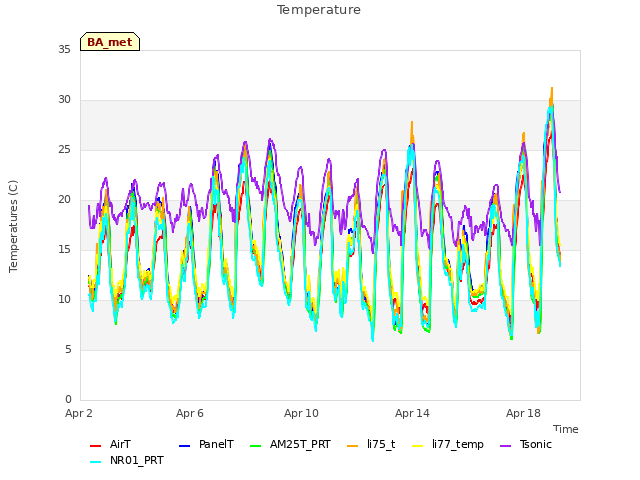Click the 25 y-axis tick label
The image size is (640, 480).
click(64, 149)
